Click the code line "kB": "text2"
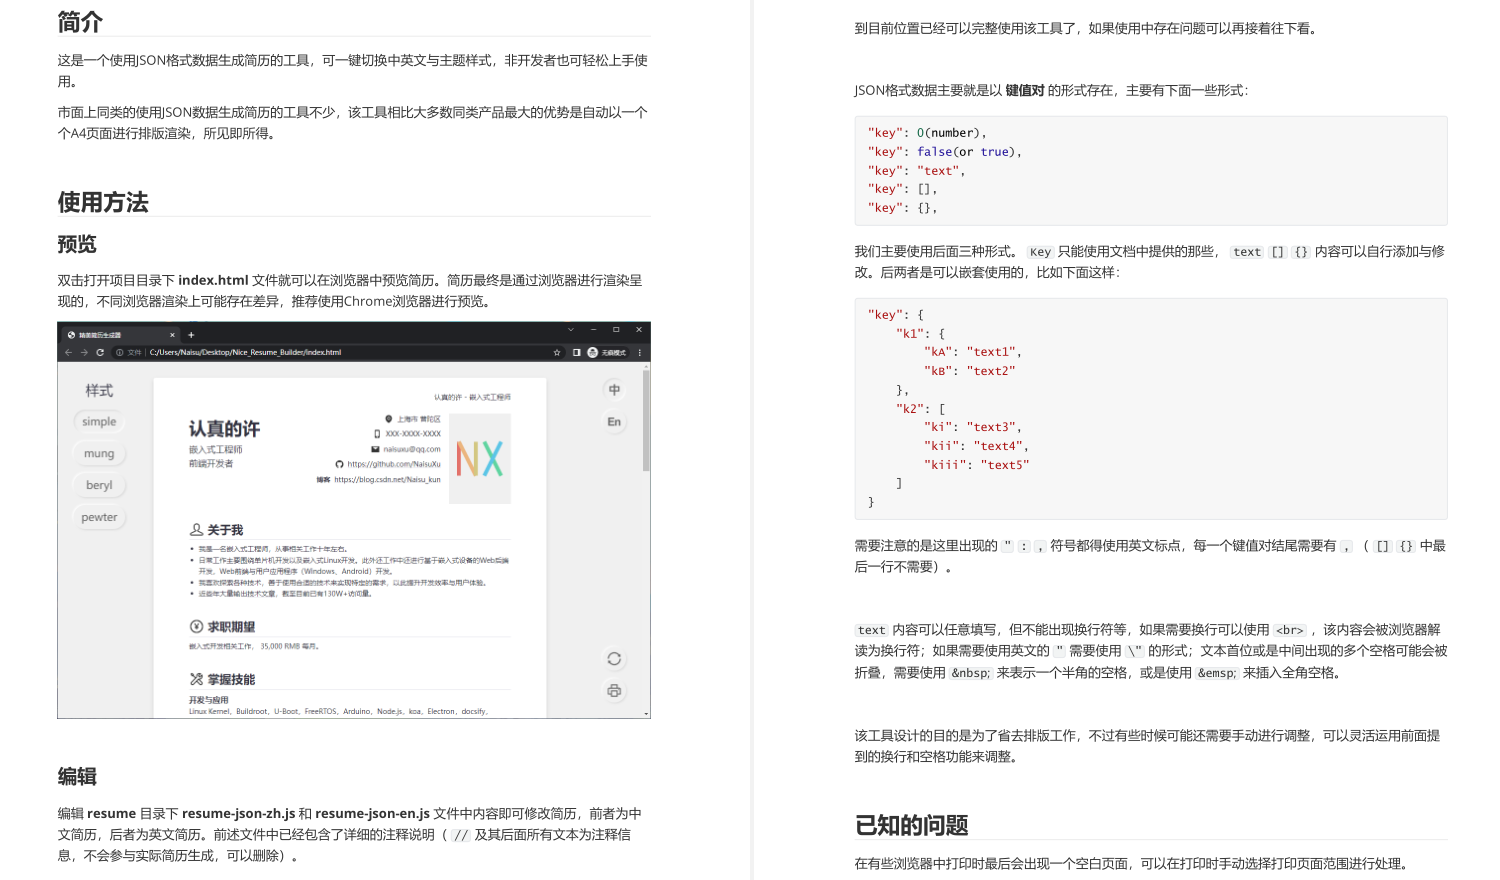The width and height of the screenshot is (1500, 880). point(970,371)
